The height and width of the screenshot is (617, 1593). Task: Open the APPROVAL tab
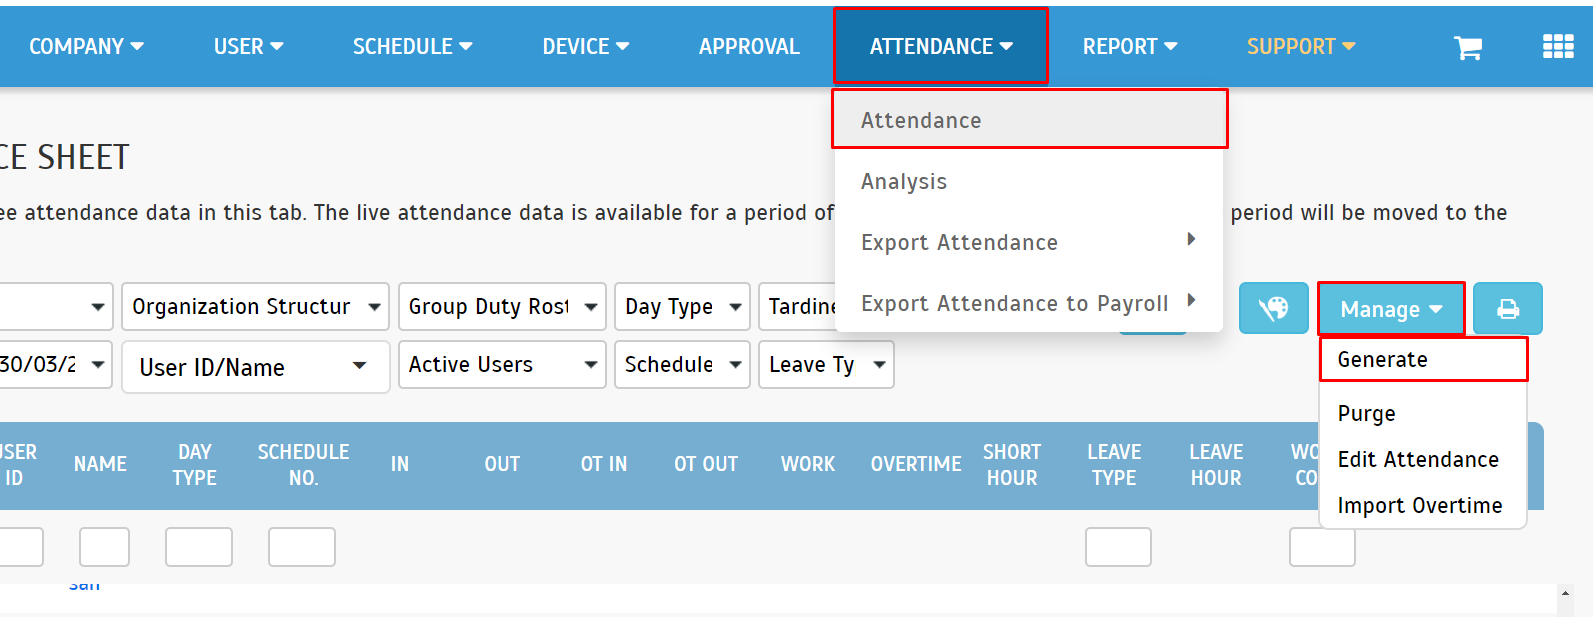tap(749, 46)
